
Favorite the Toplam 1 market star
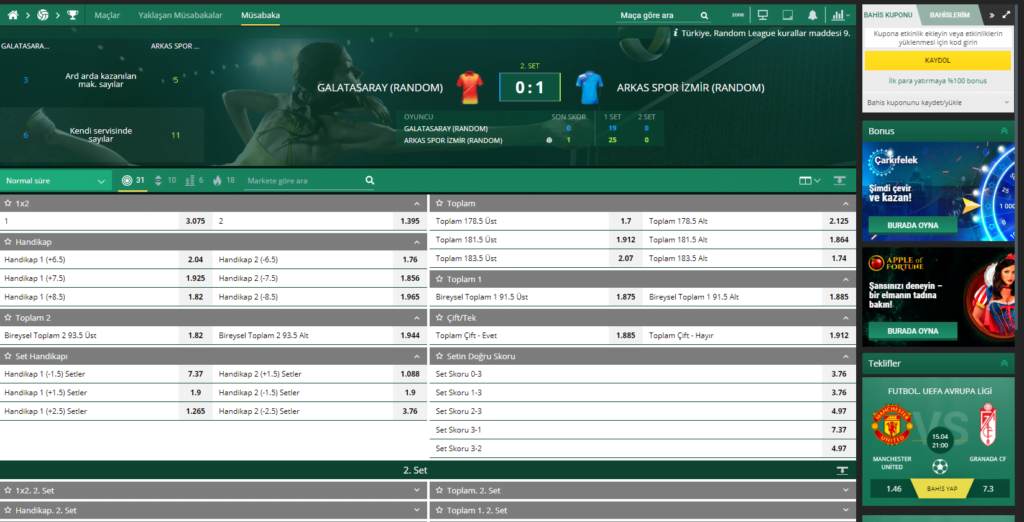(440, 279)
